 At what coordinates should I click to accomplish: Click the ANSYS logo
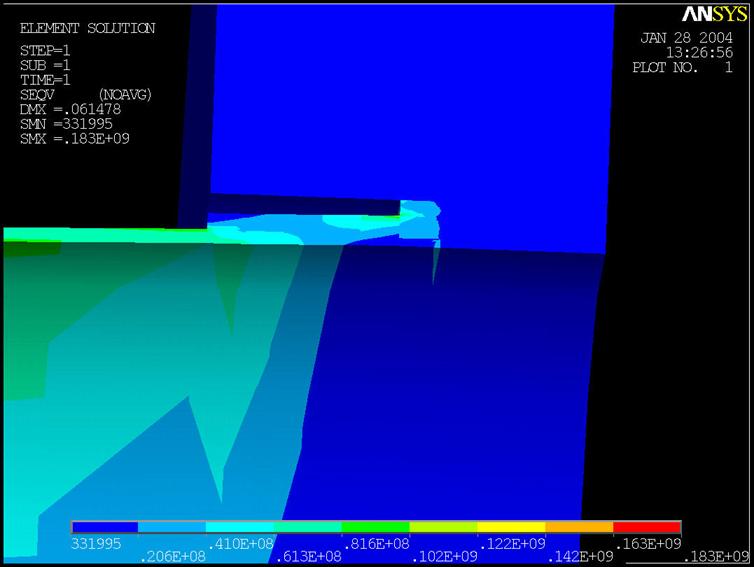tap(715, 14)
